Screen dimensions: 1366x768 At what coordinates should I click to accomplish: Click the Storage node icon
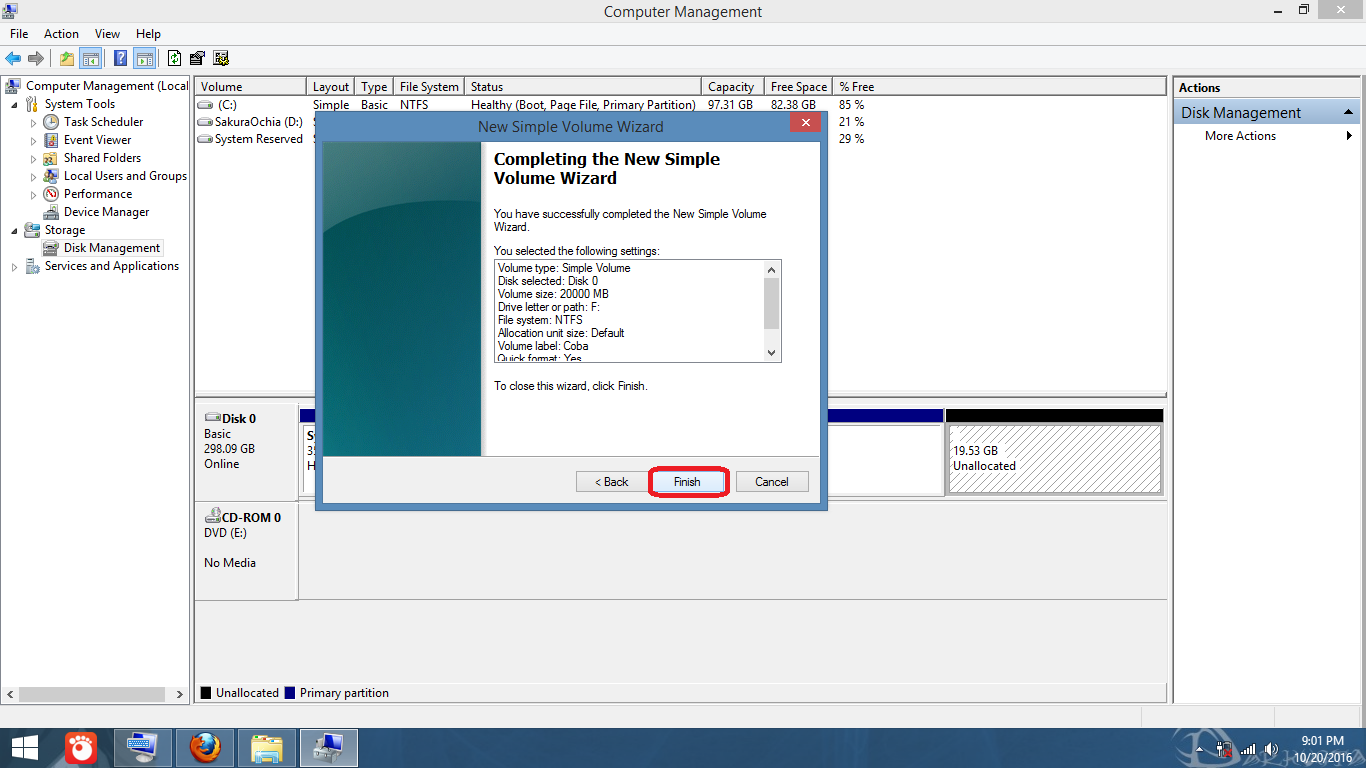point(32,230)
